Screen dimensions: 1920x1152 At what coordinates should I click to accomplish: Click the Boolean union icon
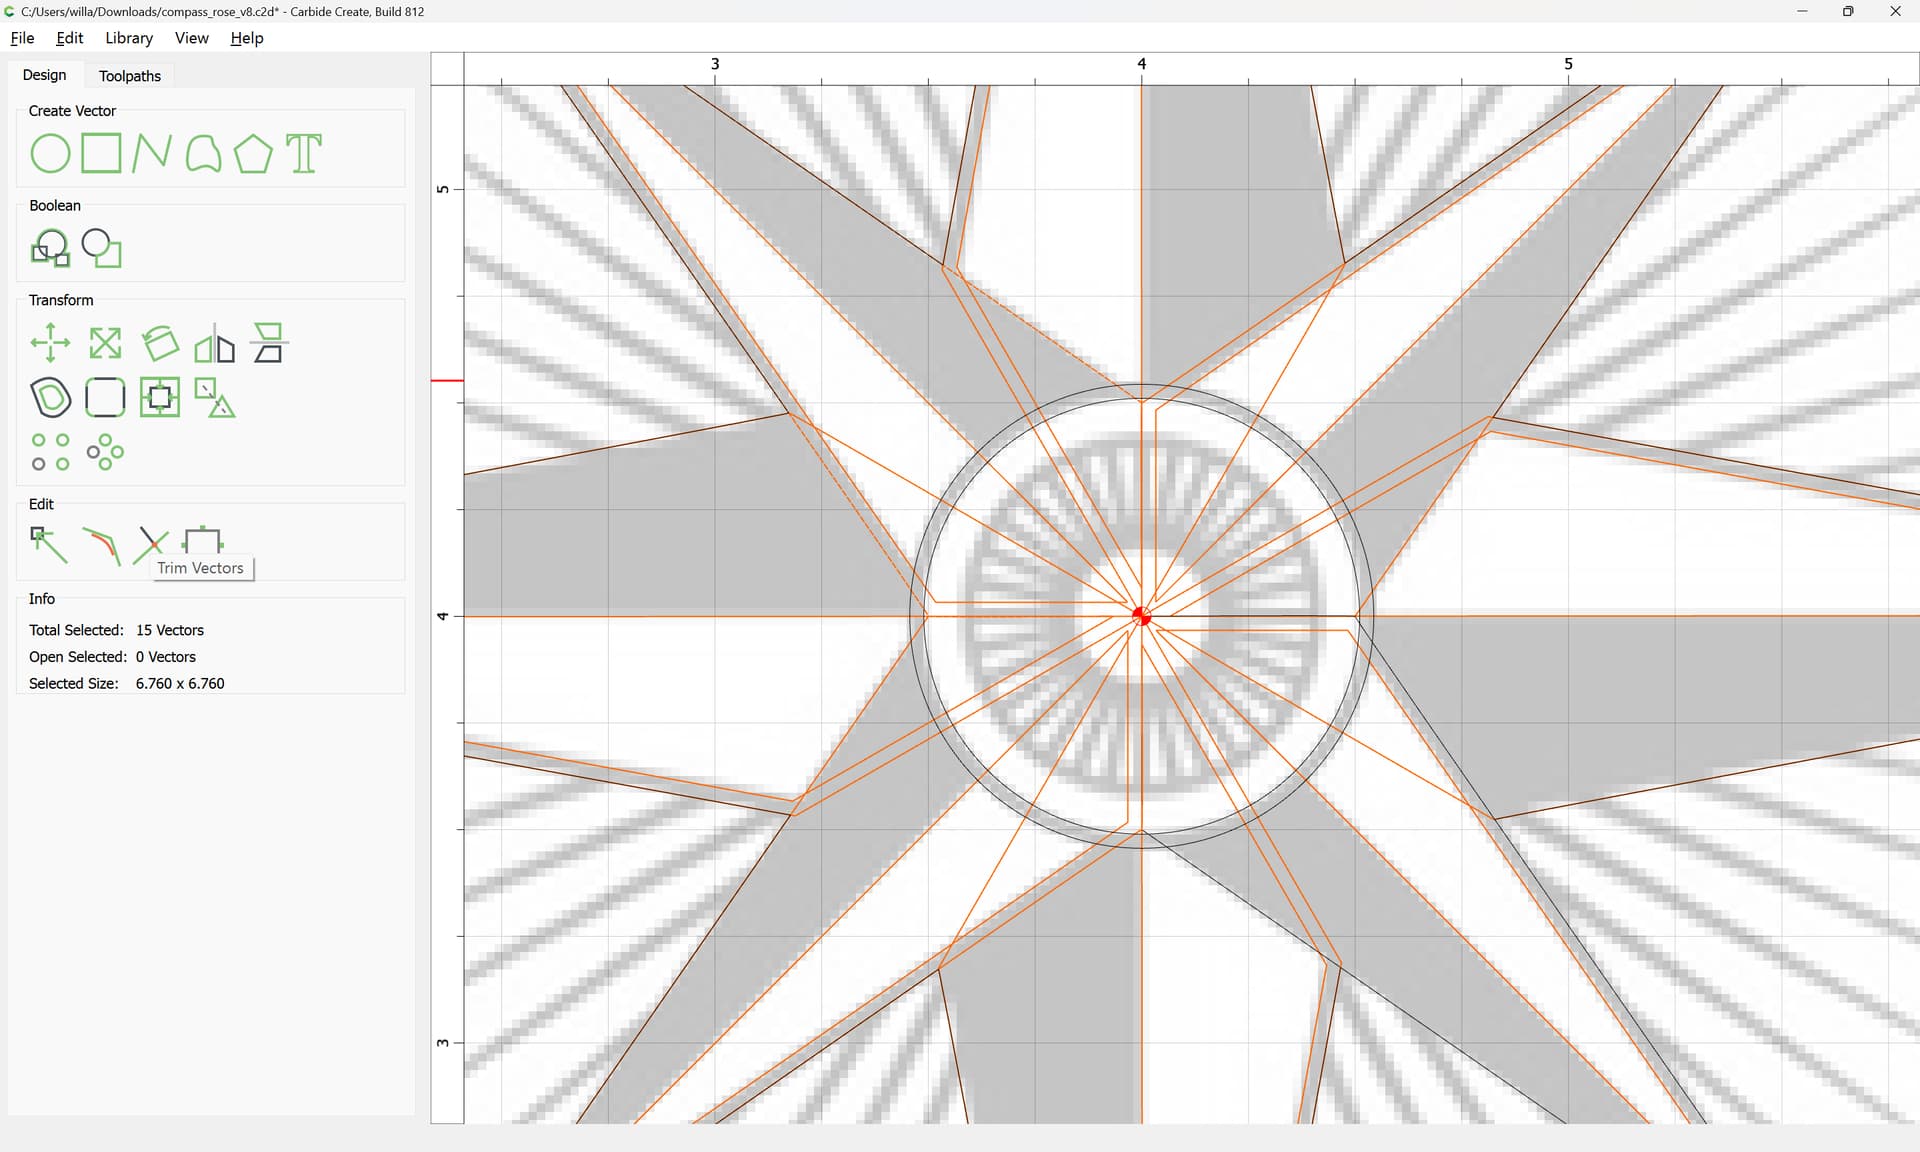point(50,248)
